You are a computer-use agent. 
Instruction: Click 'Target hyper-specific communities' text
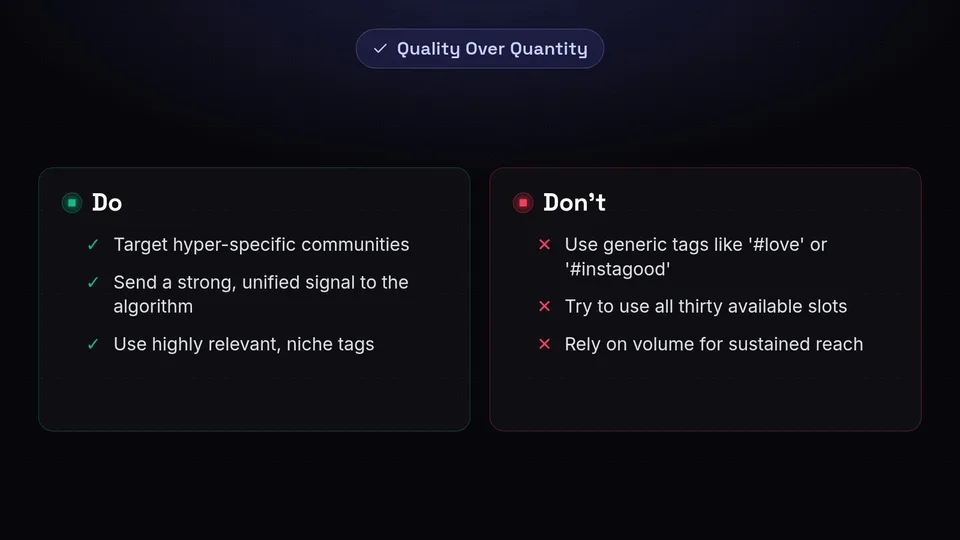pos(261,244)
